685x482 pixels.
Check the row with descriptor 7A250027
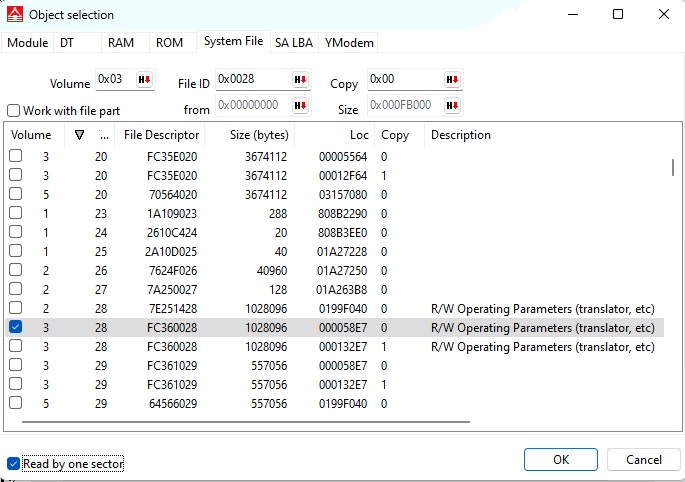[x=16, y=289]
